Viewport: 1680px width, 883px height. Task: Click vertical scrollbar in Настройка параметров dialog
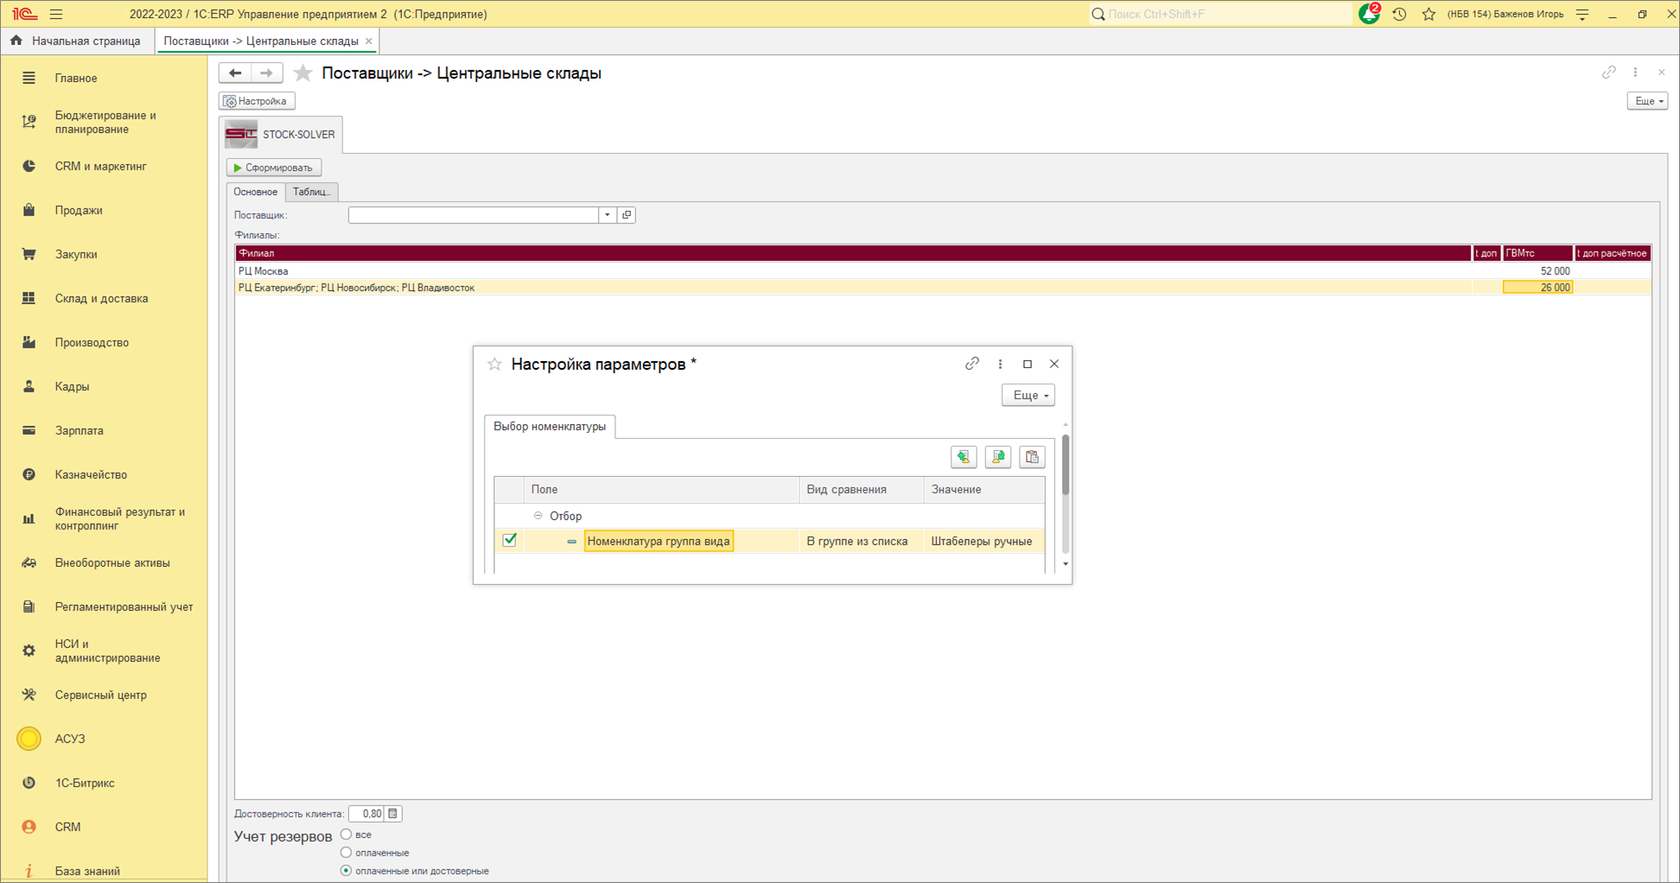point(1066,464)
